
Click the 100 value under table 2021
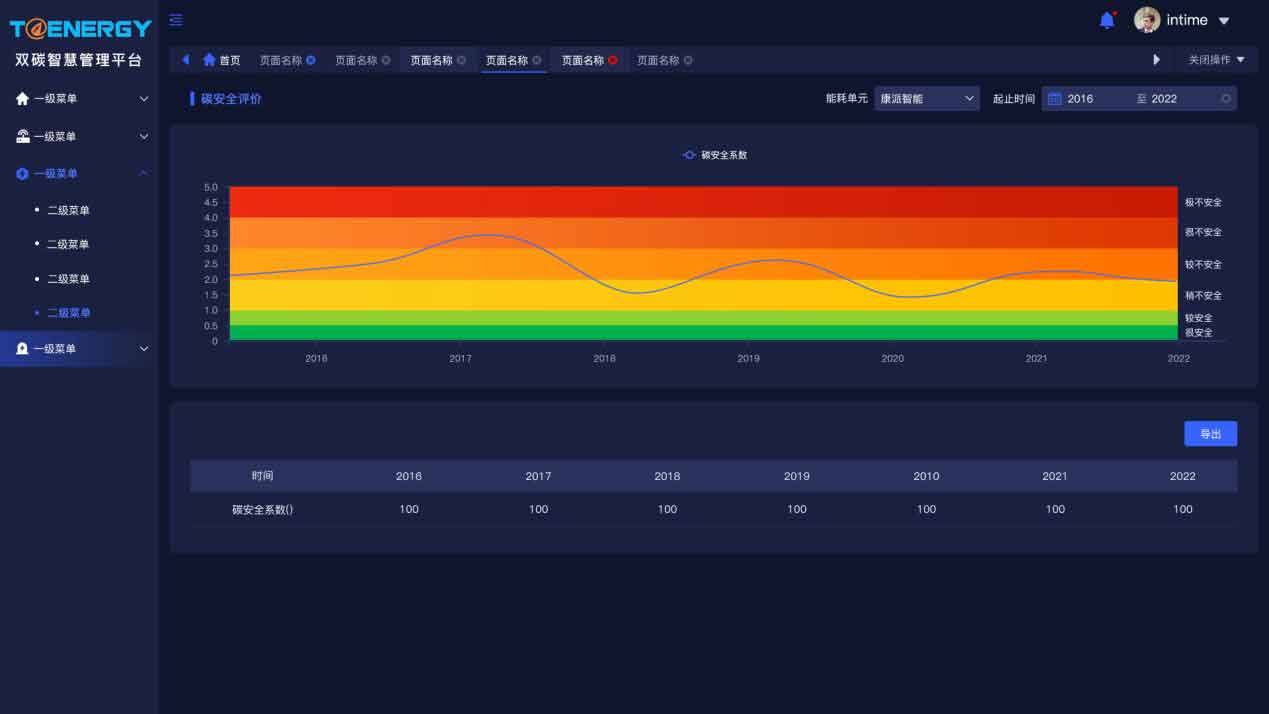(1055, 509)
